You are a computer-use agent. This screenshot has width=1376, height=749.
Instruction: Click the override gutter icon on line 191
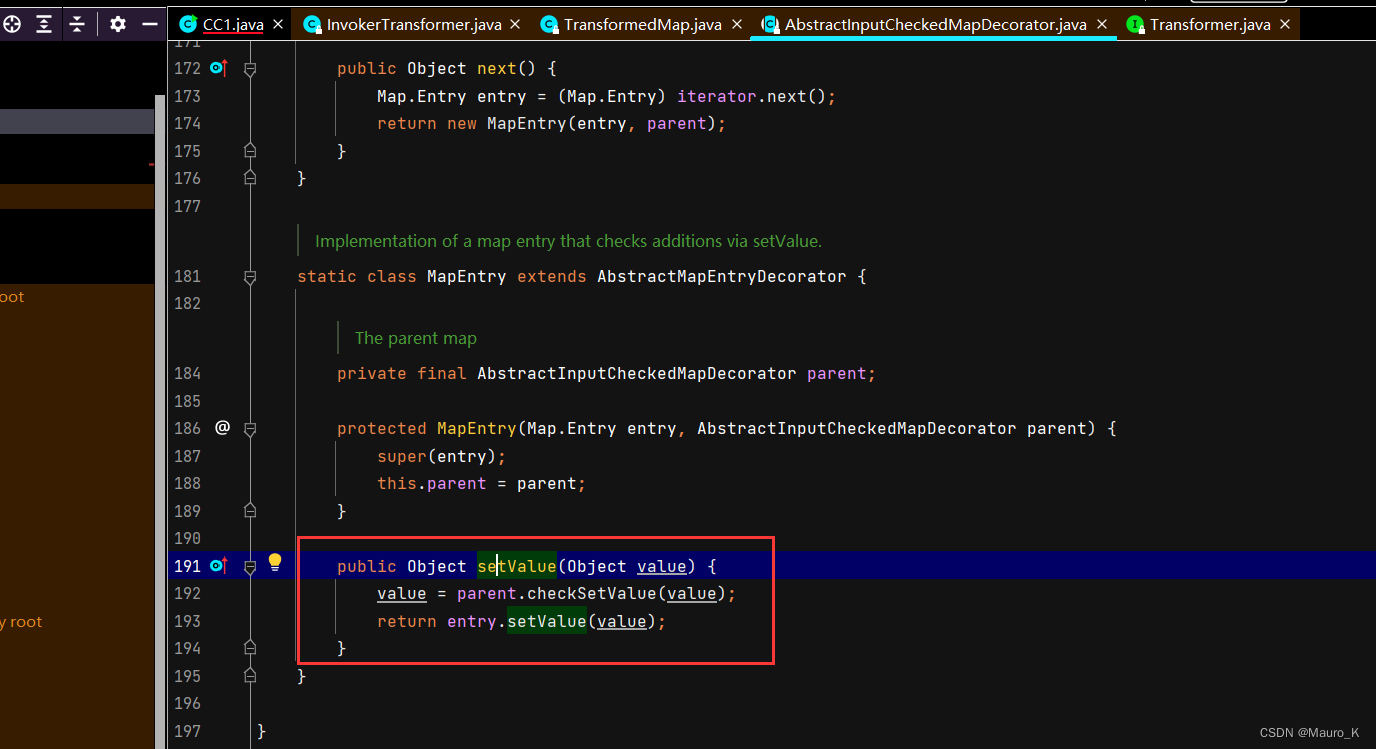(219, 566)
